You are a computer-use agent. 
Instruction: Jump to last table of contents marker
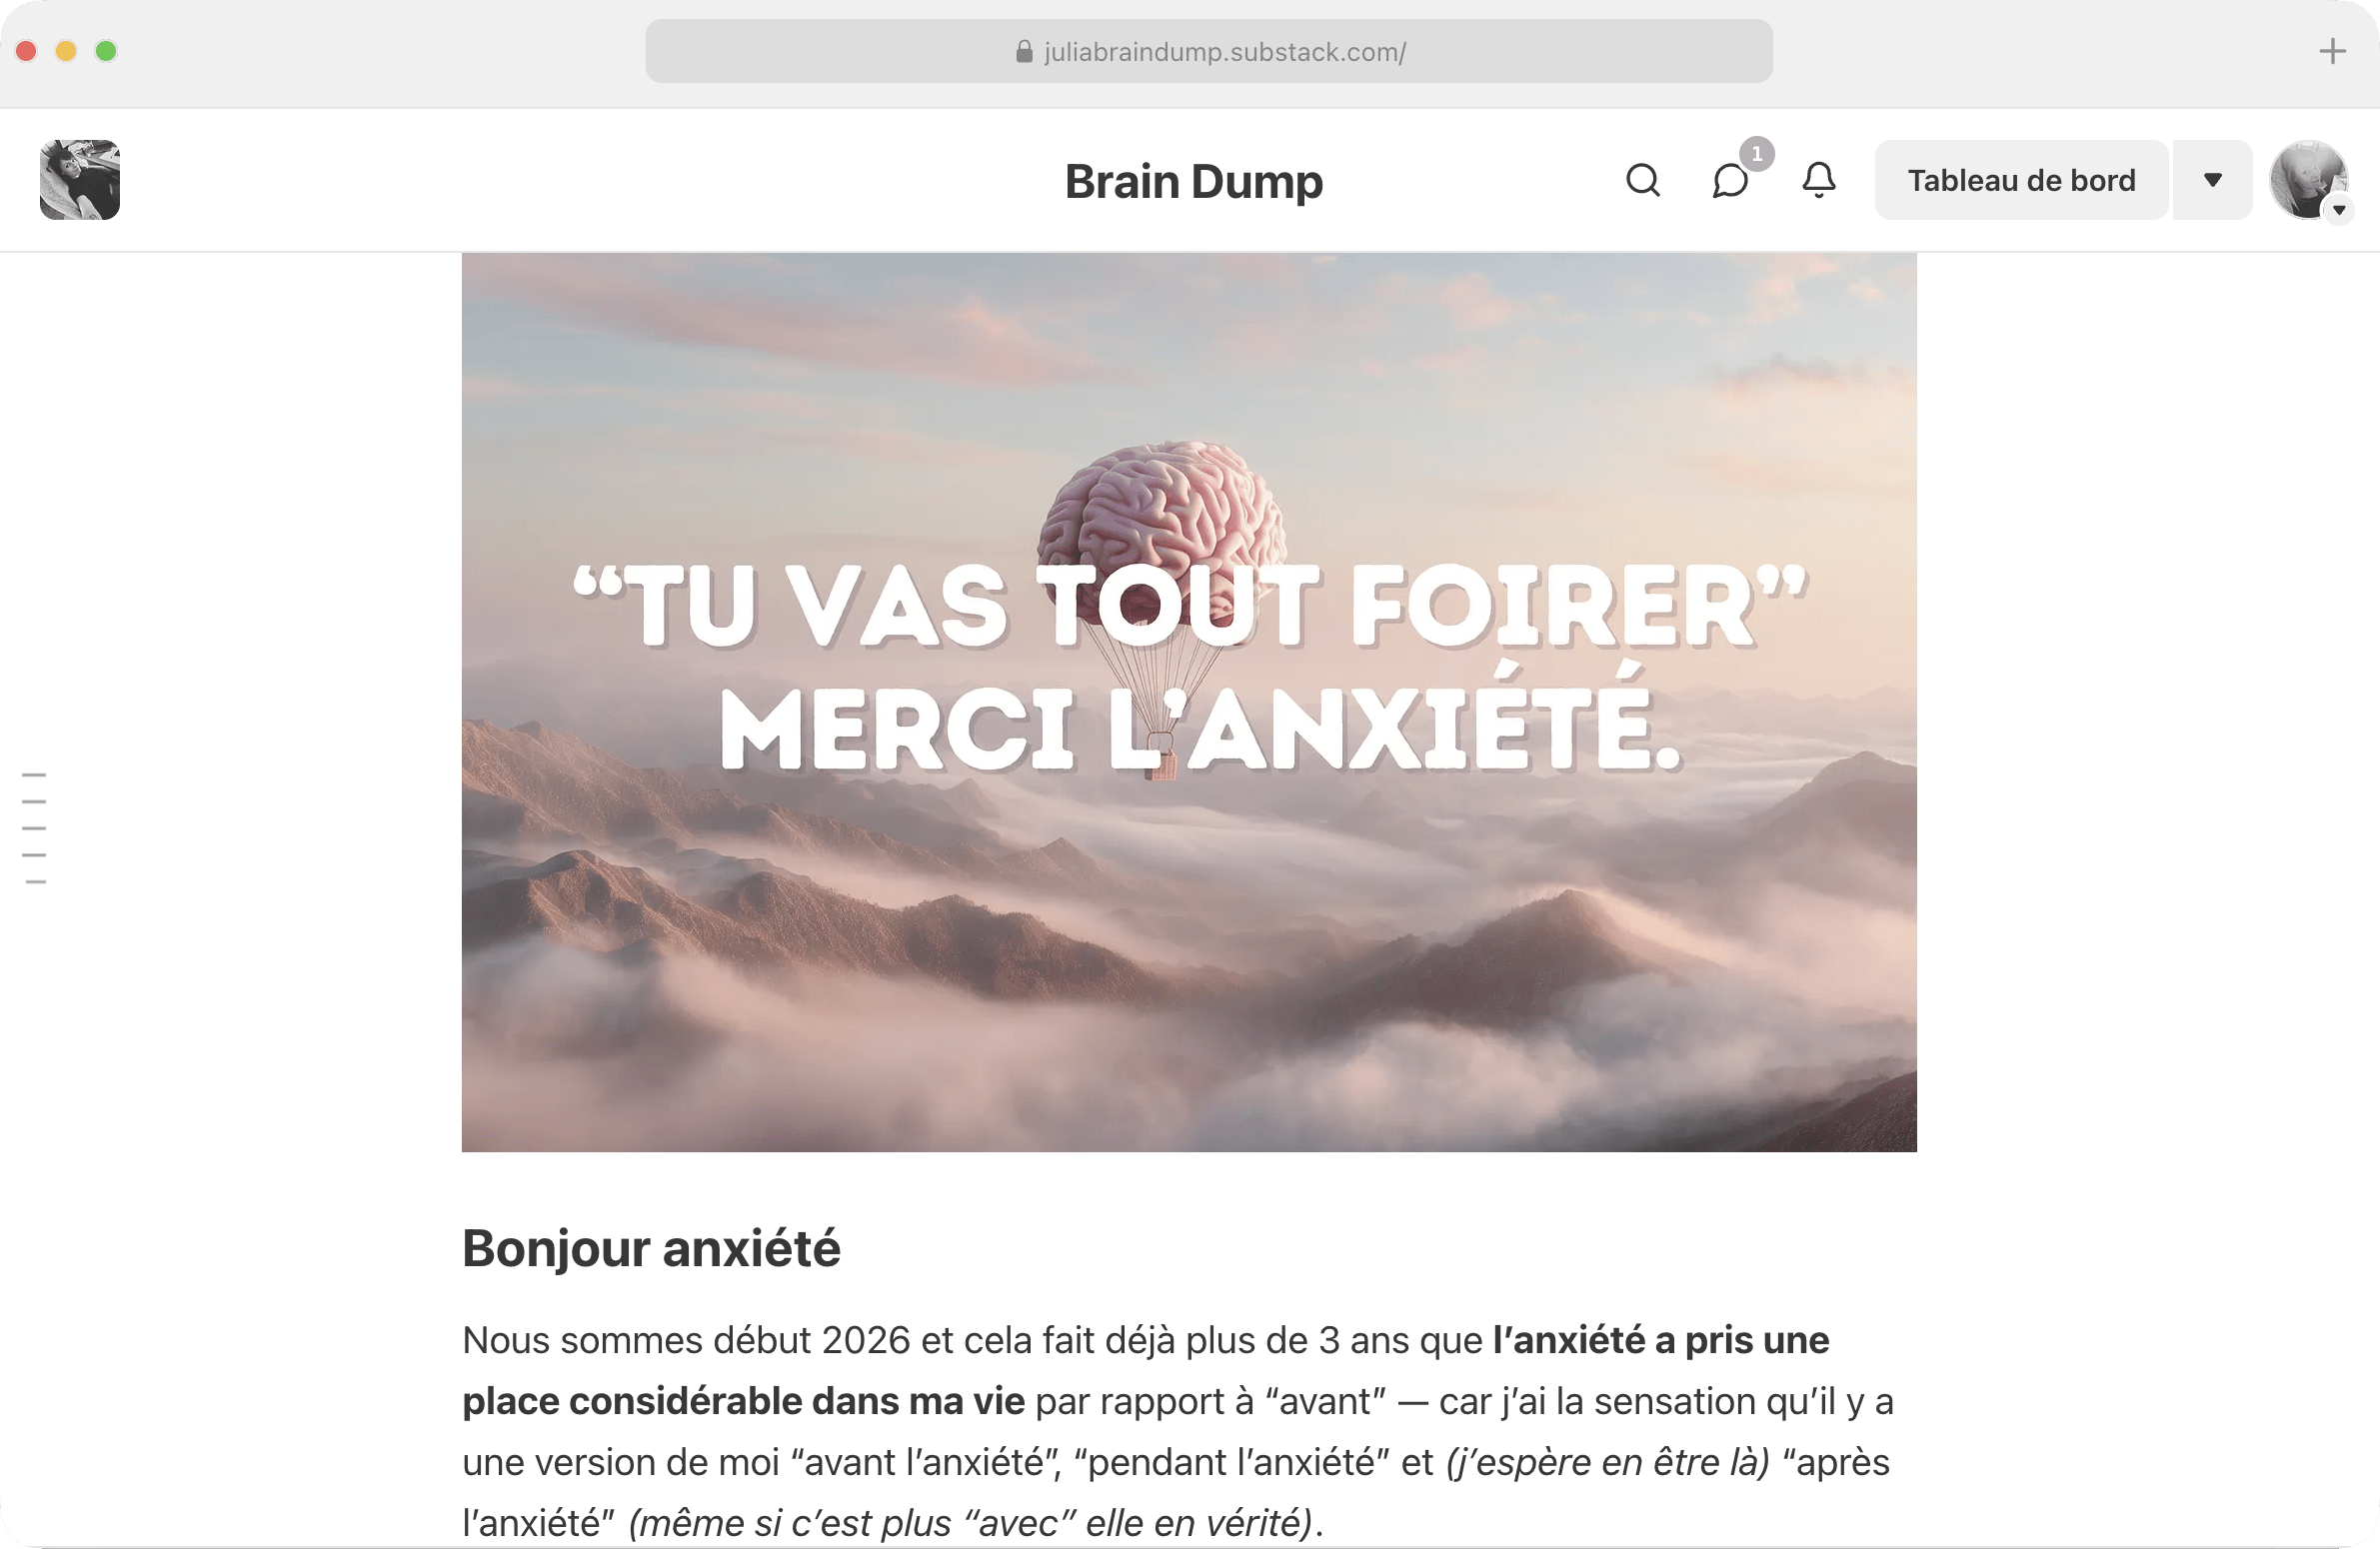(x=36, y=882)
